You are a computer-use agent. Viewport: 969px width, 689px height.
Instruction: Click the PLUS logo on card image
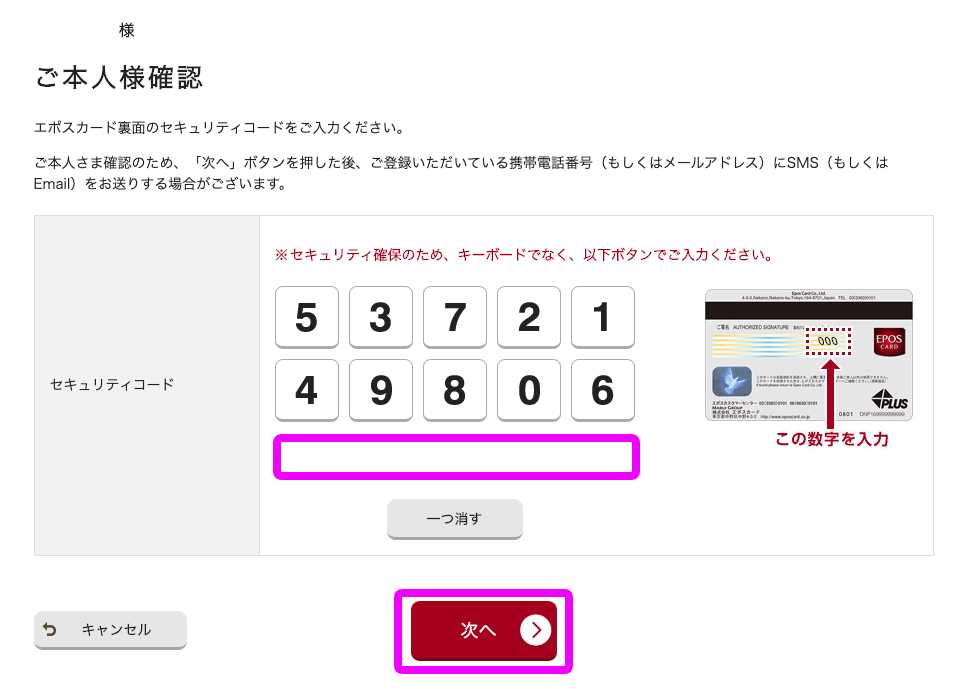coord(890,400)
